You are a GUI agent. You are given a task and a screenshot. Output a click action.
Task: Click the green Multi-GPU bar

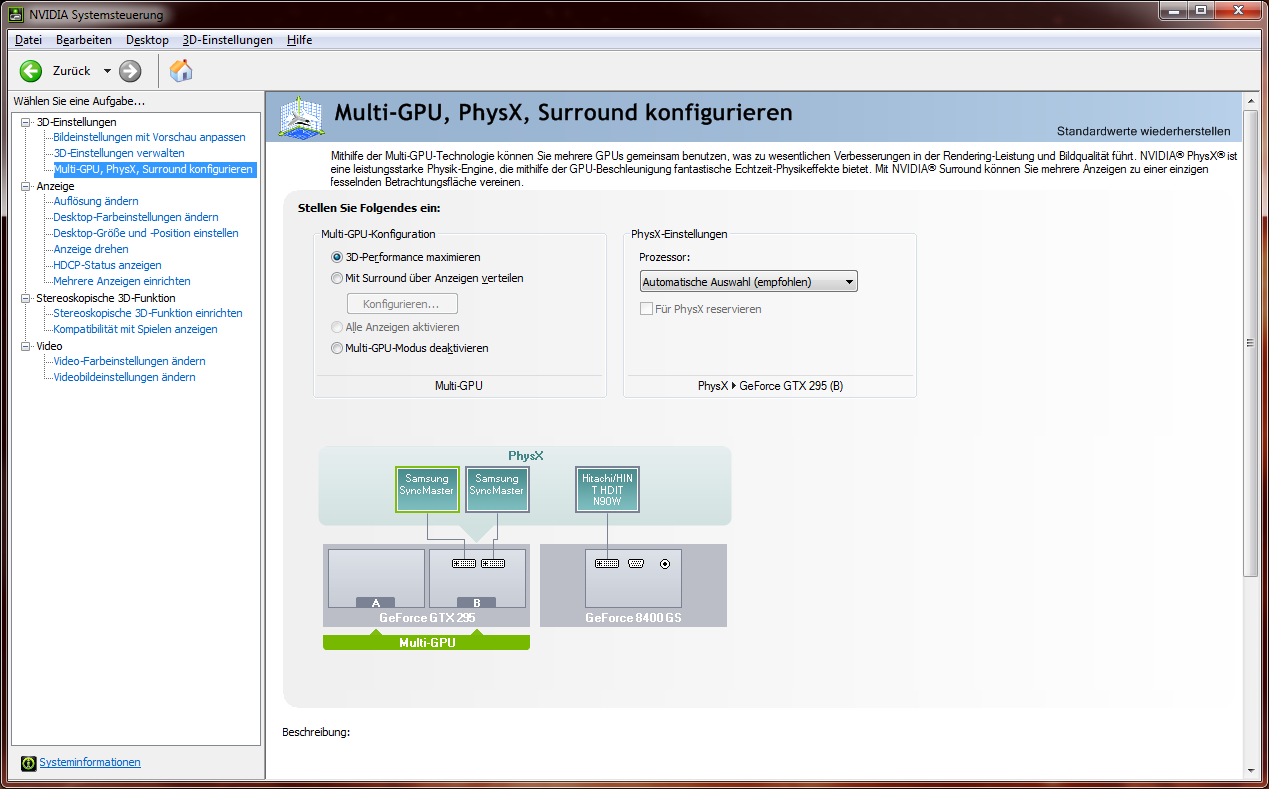pyautogui.click(x=426, y=642)
